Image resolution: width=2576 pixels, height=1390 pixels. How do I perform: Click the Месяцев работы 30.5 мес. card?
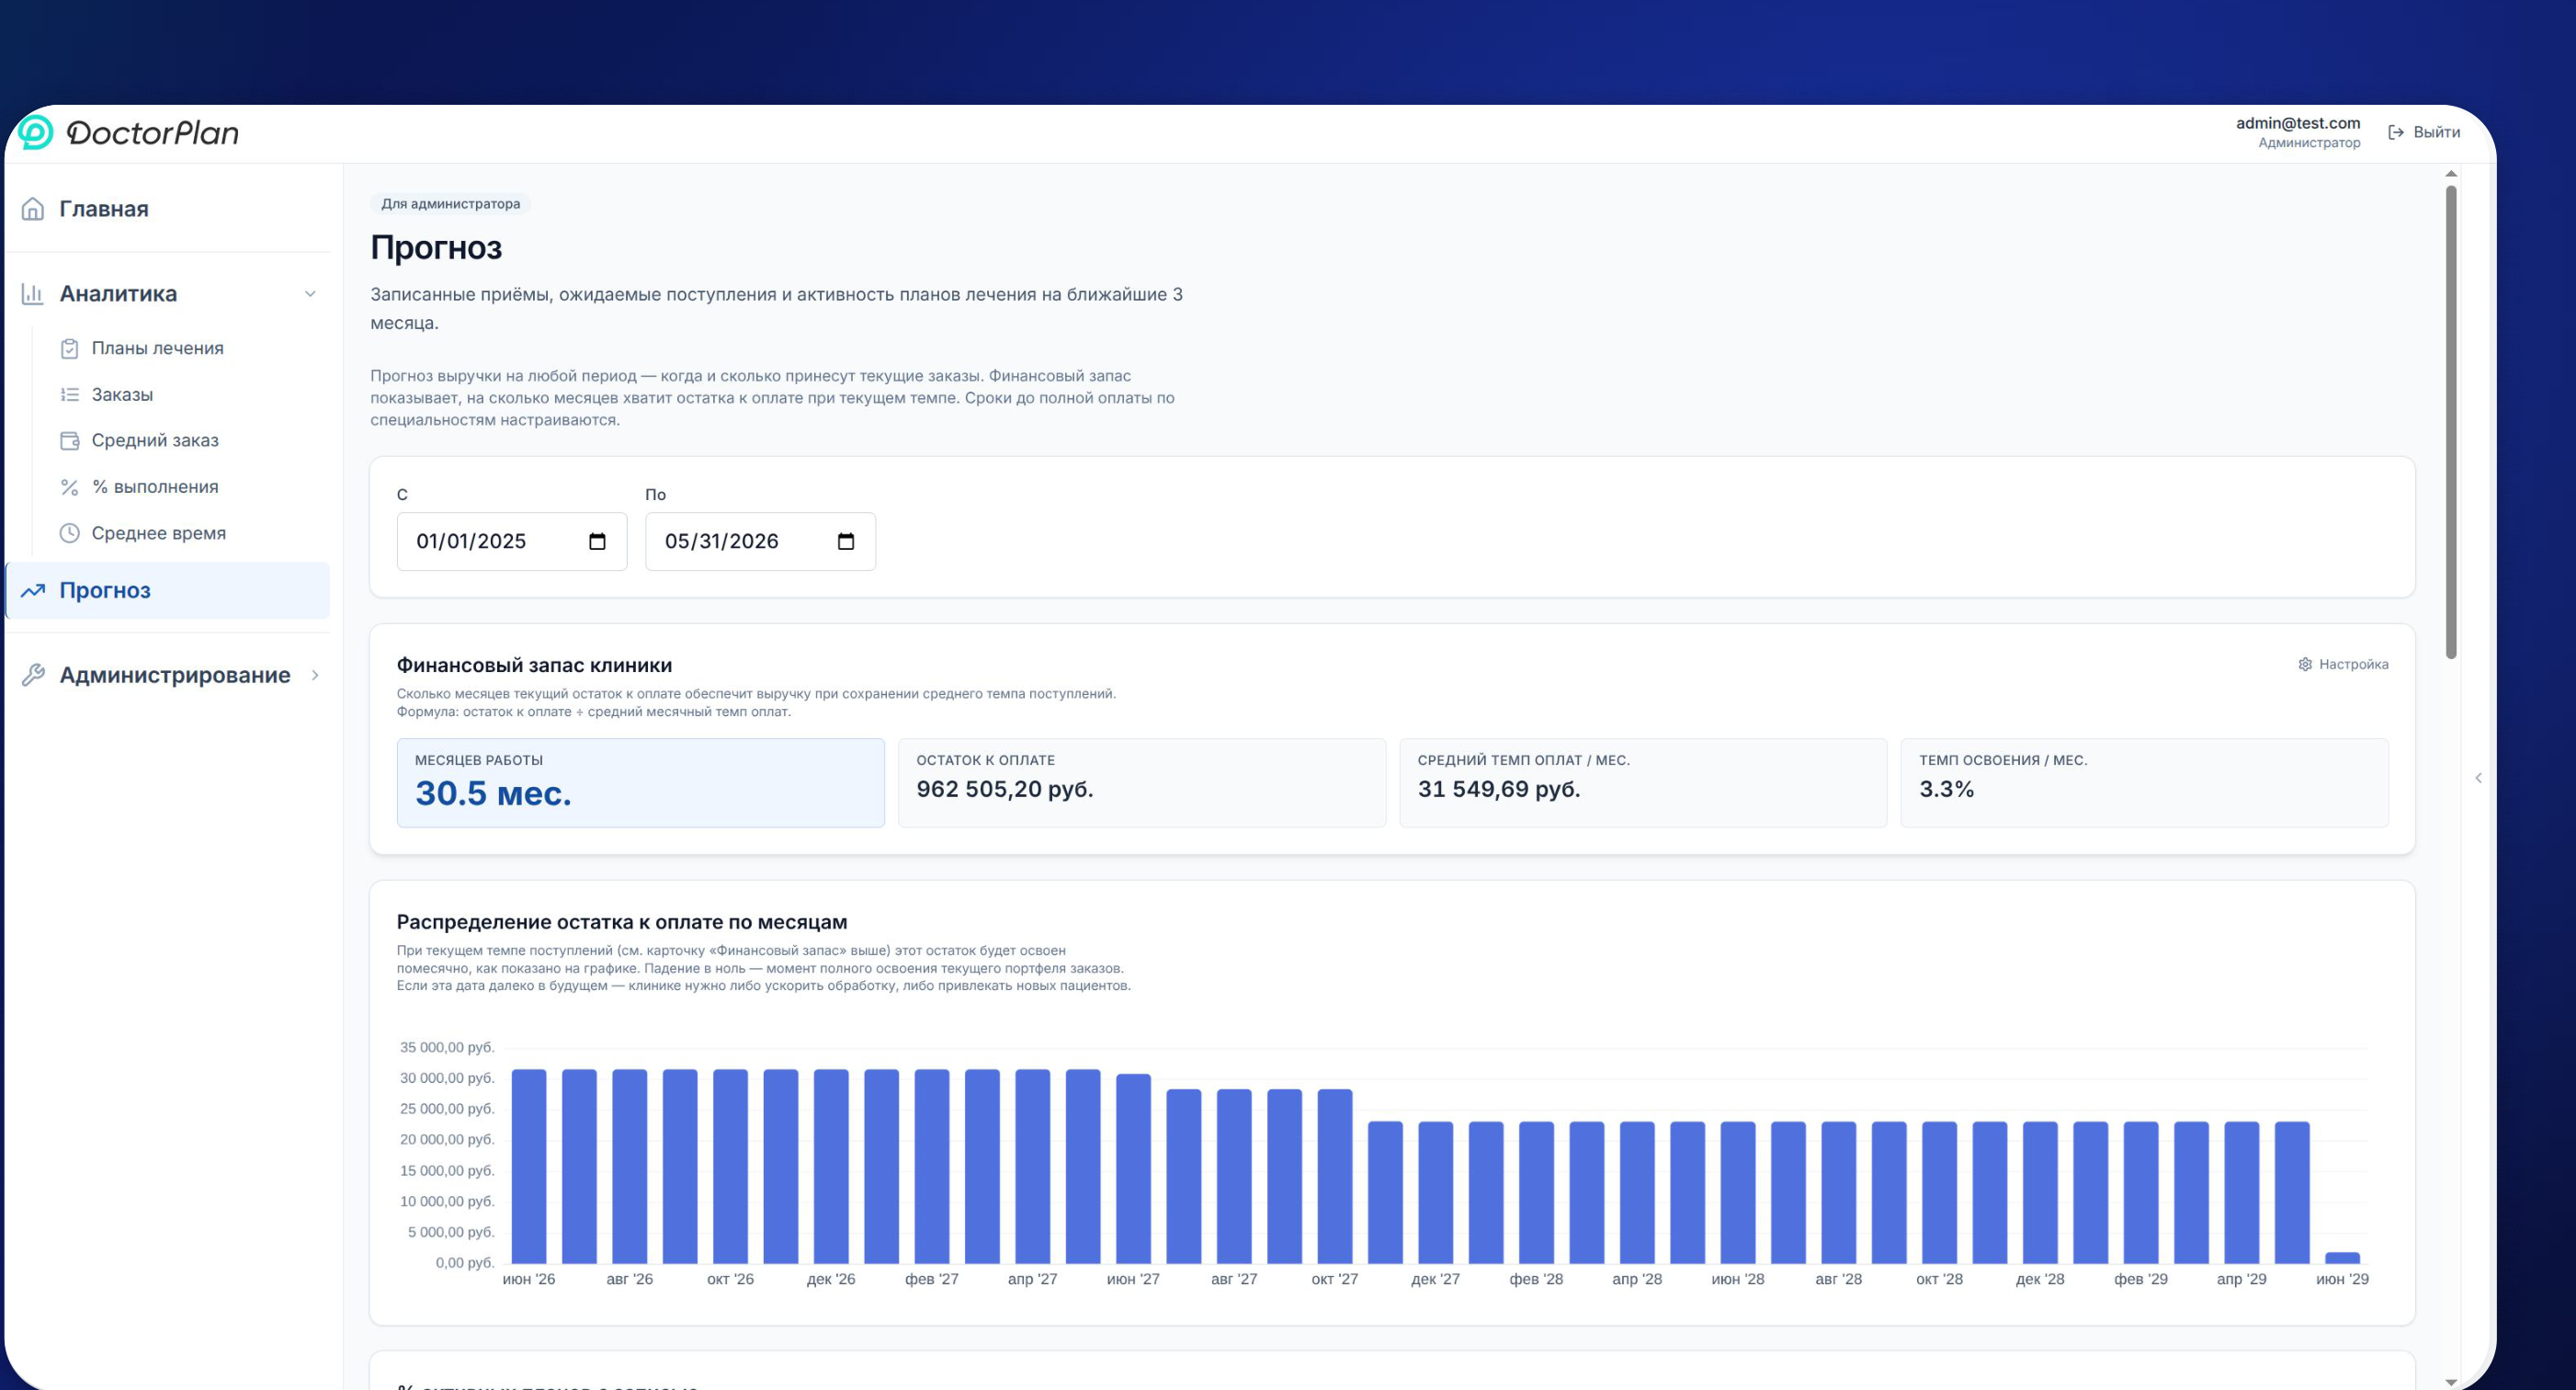coord(640,783)
